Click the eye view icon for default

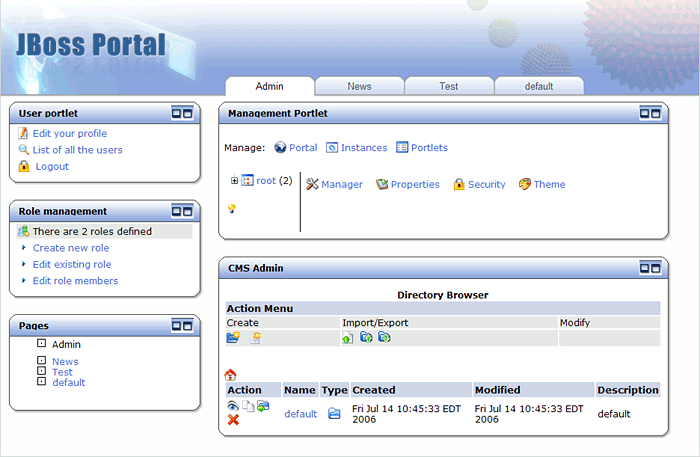[233, 406]
